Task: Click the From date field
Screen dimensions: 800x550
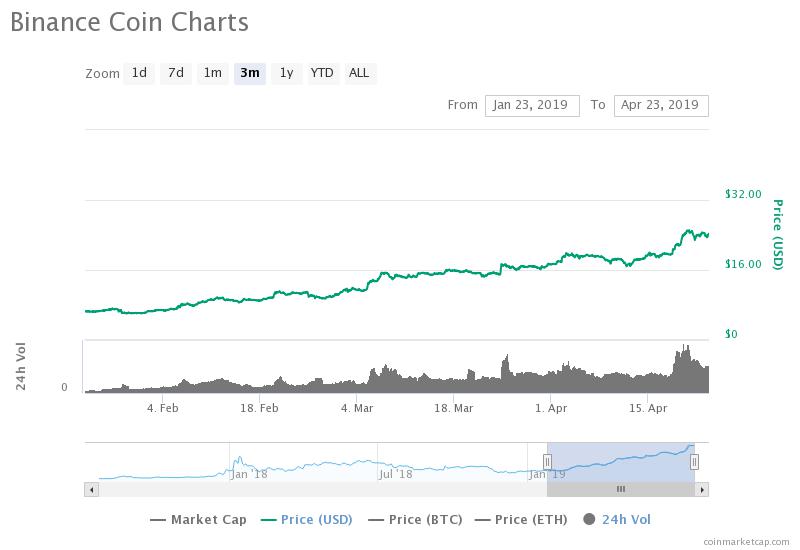Action: [531, 105]
